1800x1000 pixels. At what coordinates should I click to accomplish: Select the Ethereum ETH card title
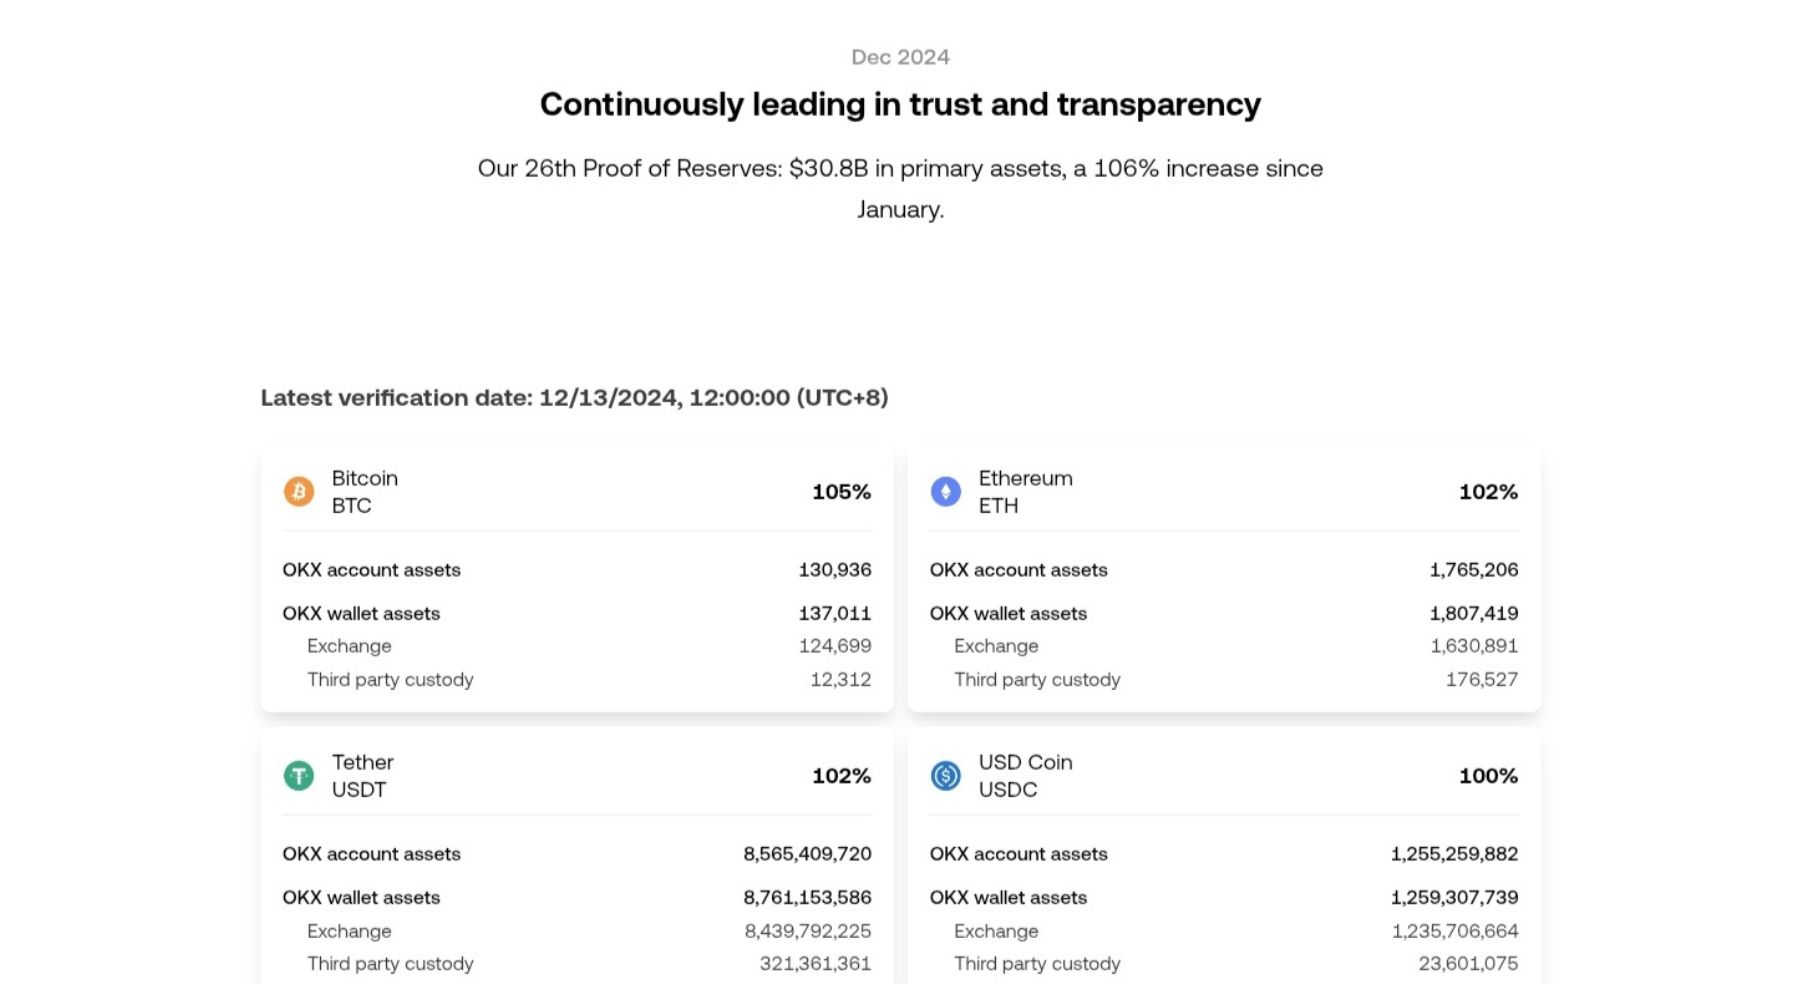(1025, 492)
